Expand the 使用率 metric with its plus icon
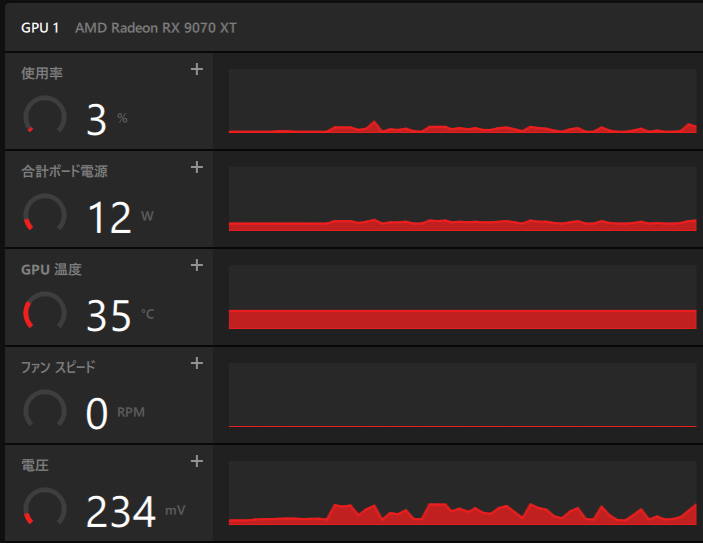Viewport: 703px width, 544px height. coord(197,69)
